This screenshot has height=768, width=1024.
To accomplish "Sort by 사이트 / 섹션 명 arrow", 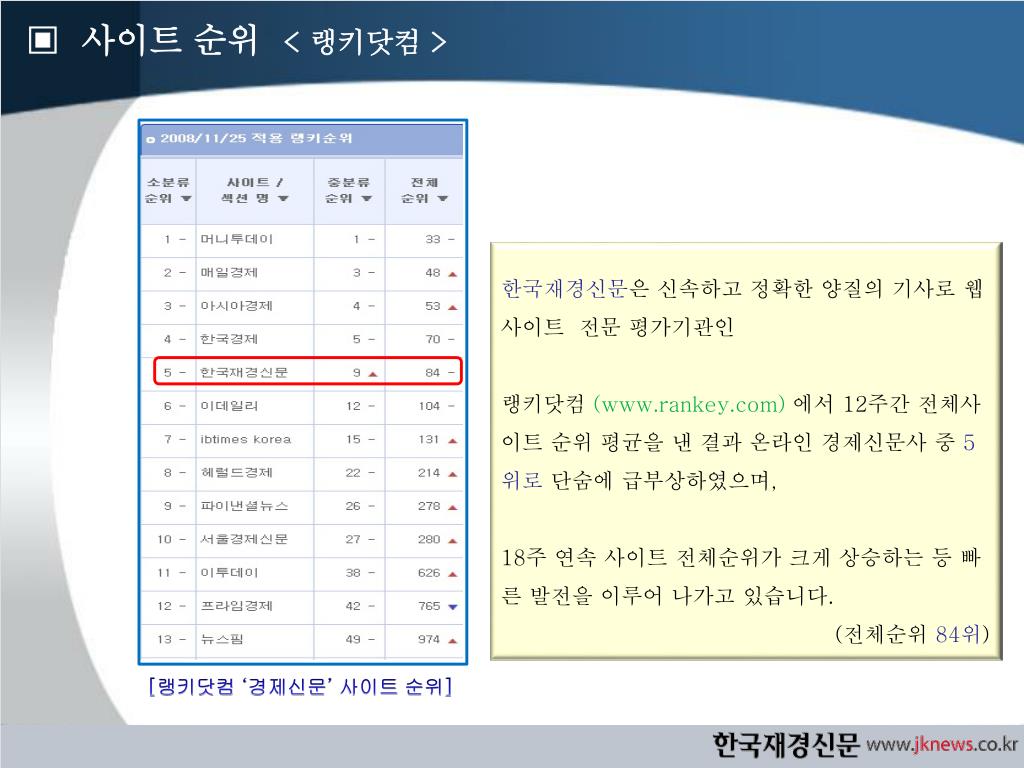I will point(283,199).
